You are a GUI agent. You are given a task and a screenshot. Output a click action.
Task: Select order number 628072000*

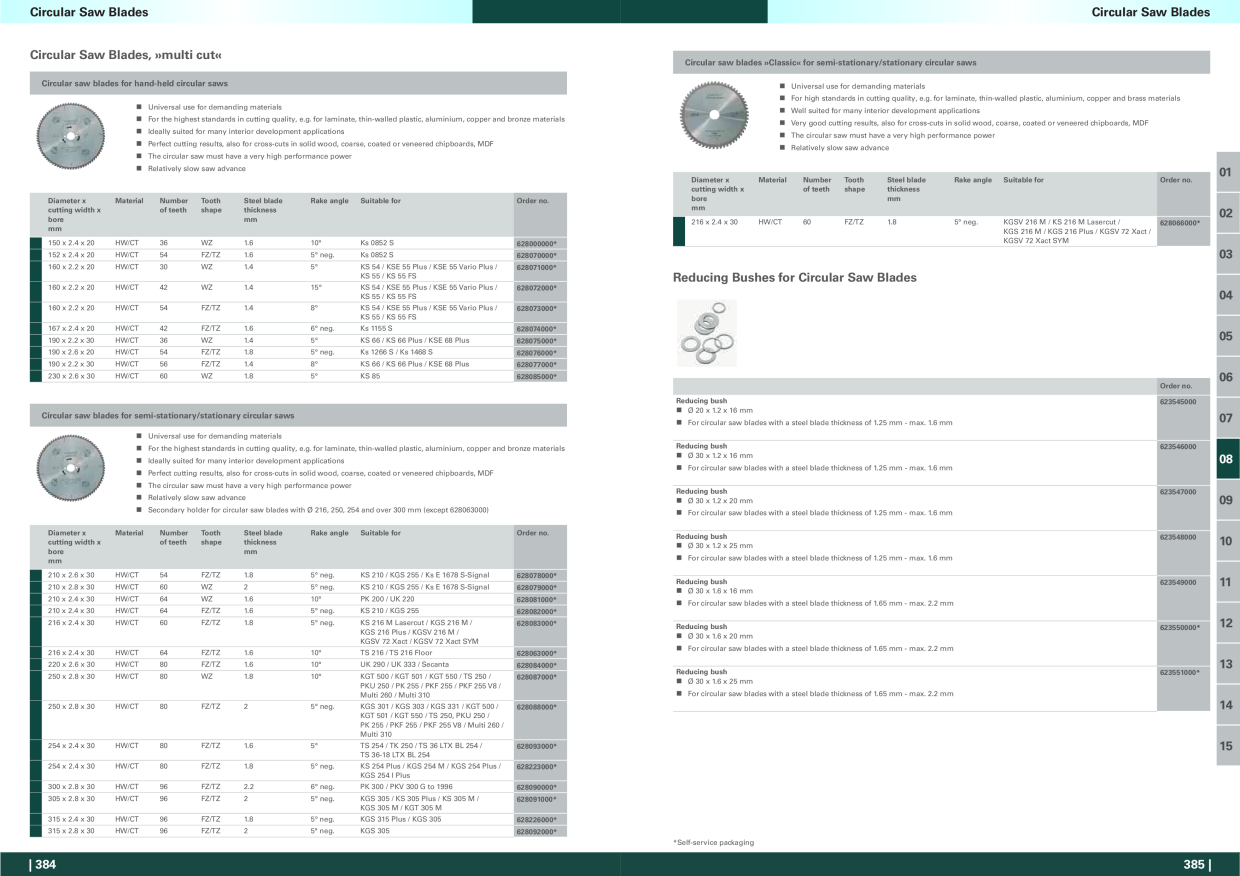click(536, 288)
